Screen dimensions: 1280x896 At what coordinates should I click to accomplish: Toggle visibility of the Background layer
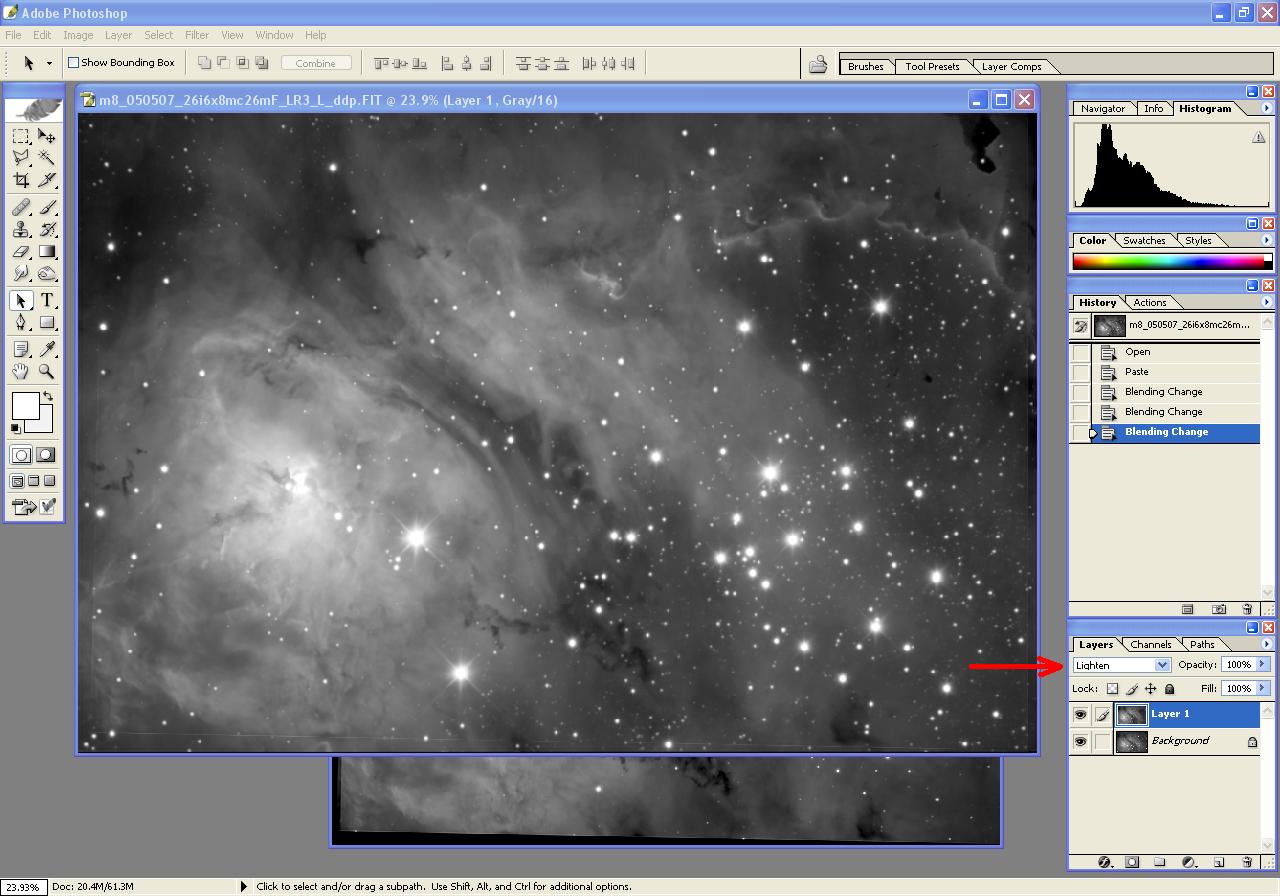[1080, 741]
